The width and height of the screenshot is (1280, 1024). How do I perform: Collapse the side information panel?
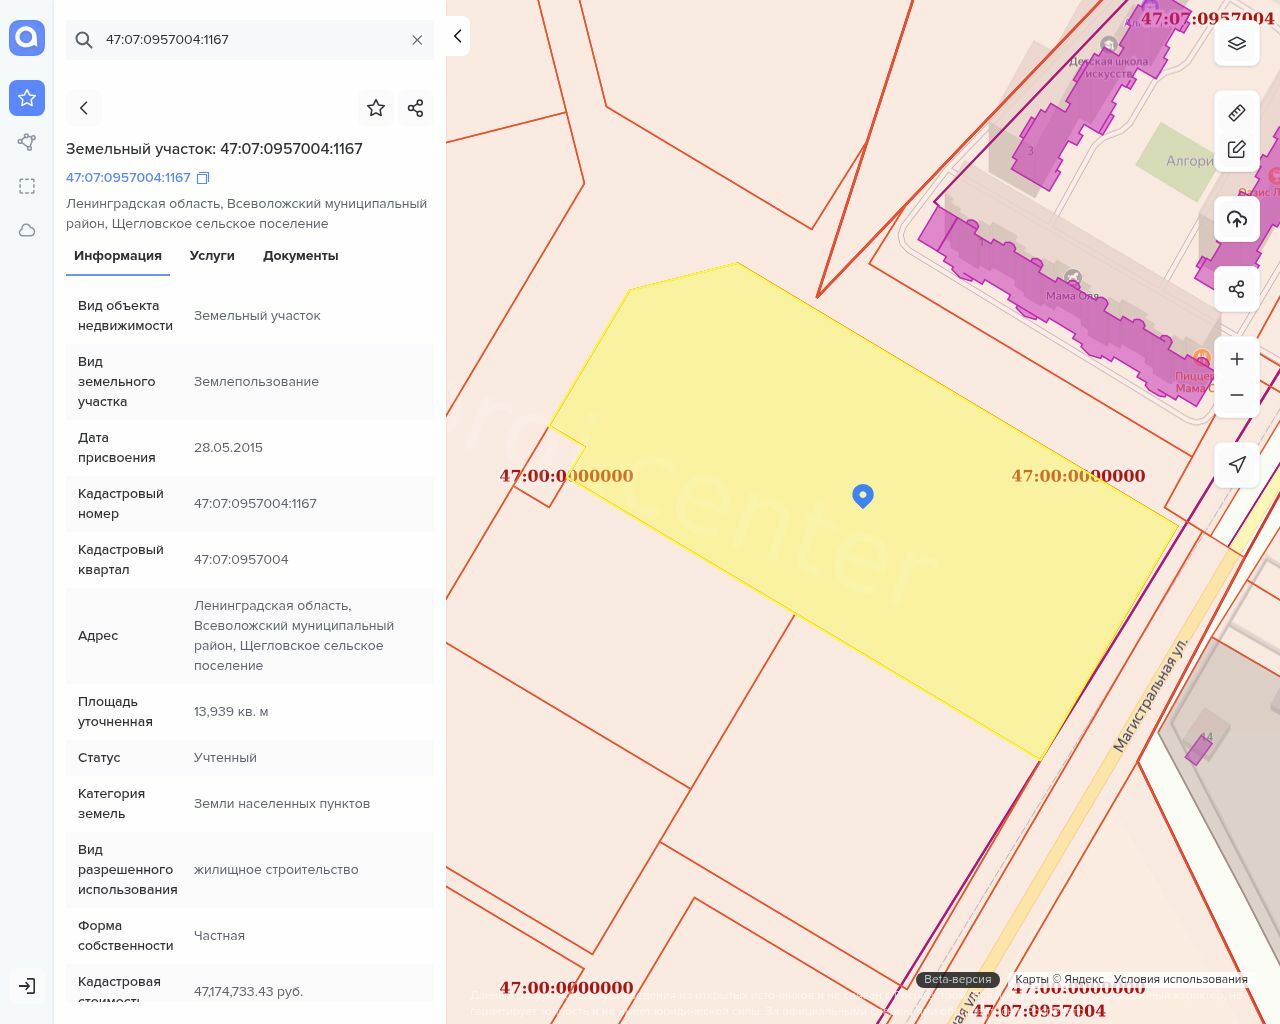[457, 36]
